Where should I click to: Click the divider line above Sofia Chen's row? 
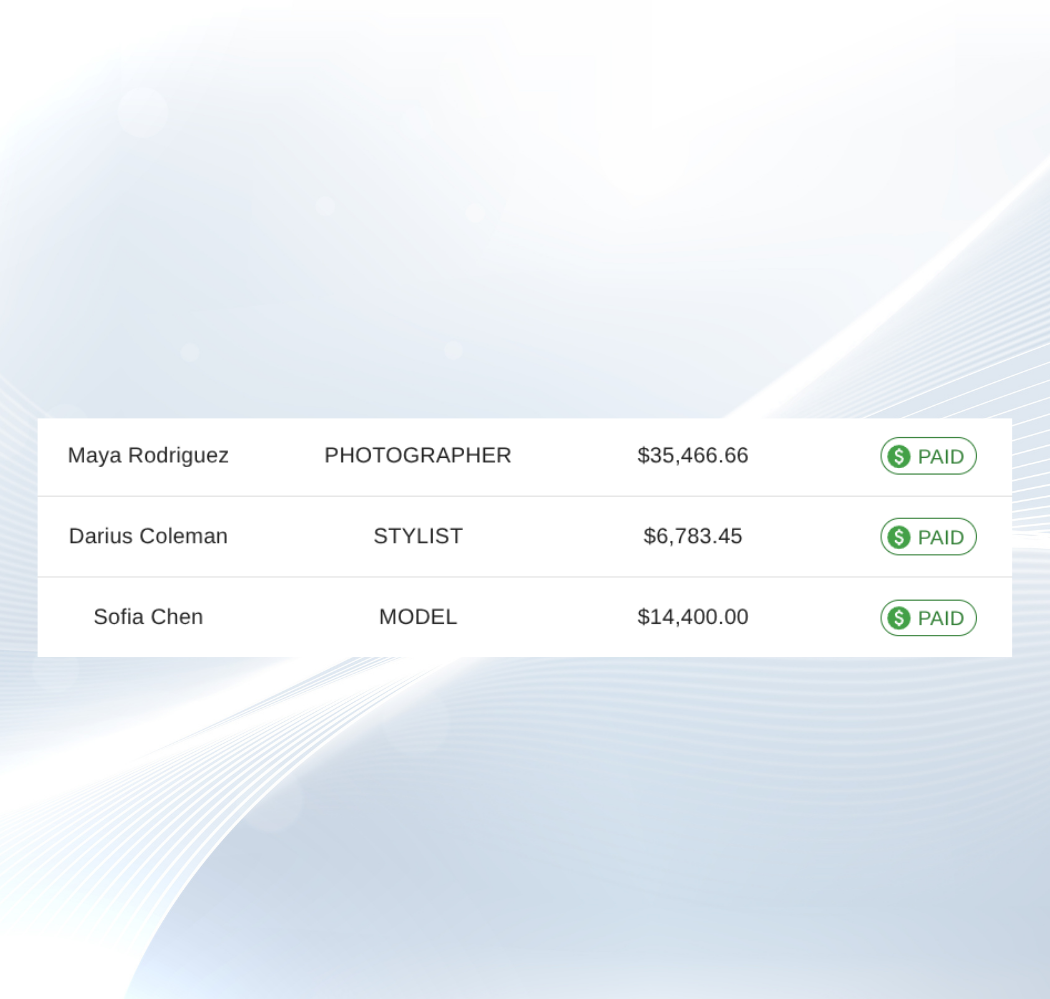click(524, 577)
